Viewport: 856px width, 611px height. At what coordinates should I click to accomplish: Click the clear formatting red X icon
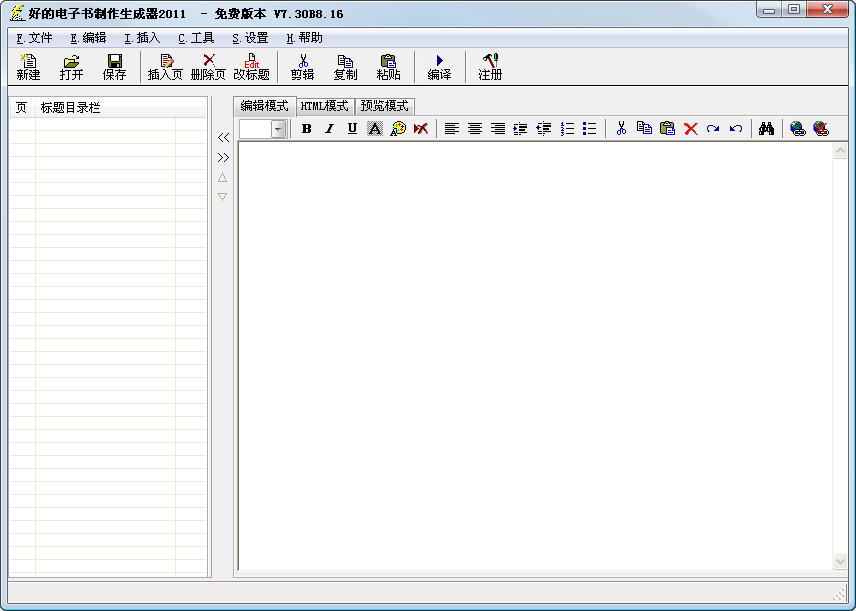(x=421, y=129)
